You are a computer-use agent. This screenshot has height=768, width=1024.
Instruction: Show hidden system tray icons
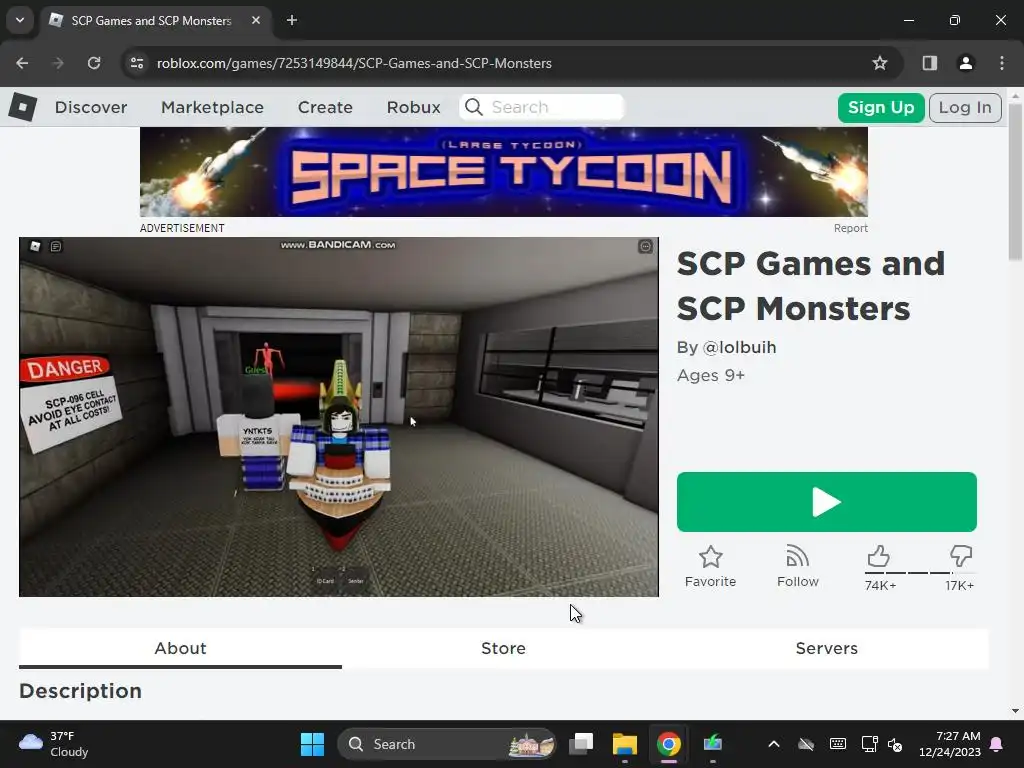pyautogui.click(x=774, y=744)
